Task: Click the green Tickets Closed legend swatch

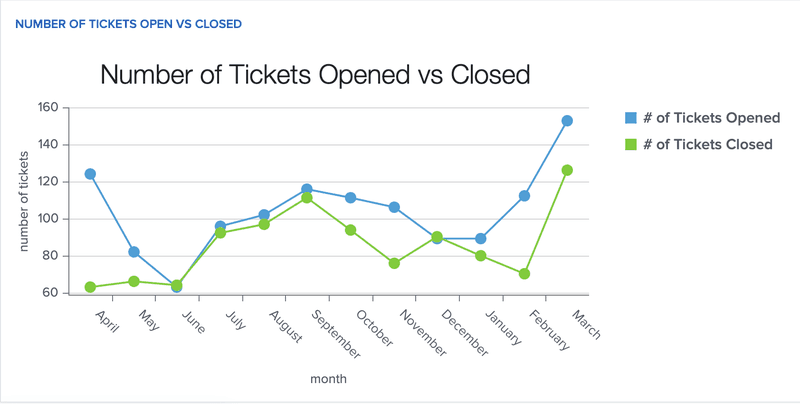Action: pyautogui.click(x=631, y=144)
